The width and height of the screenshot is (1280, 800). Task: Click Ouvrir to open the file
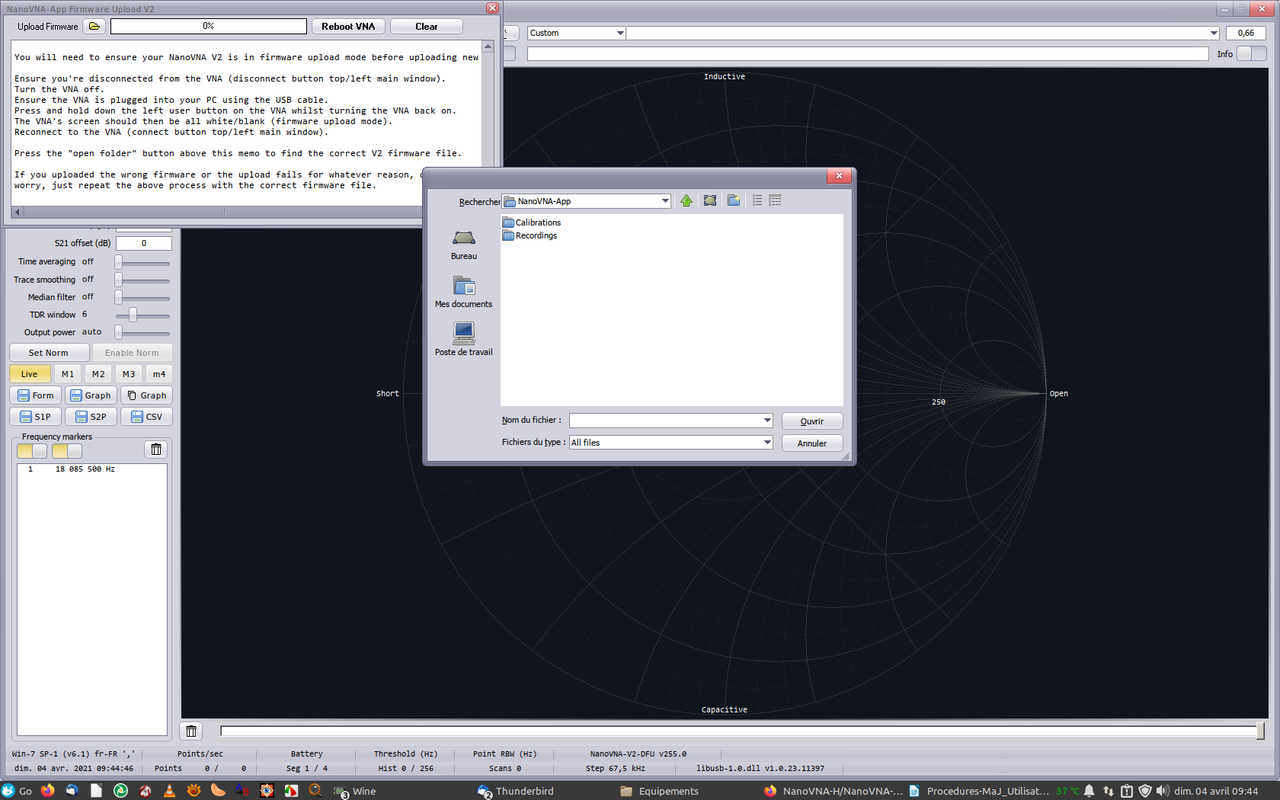click(812, 422)
